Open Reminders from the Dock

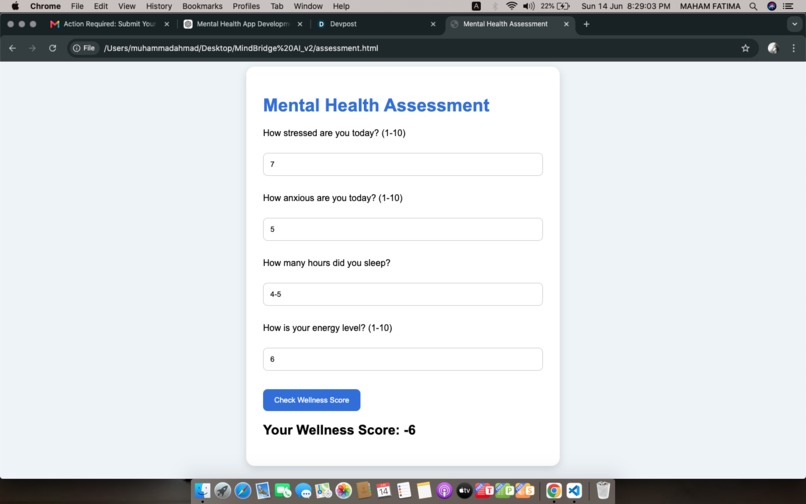click(404, 490)
